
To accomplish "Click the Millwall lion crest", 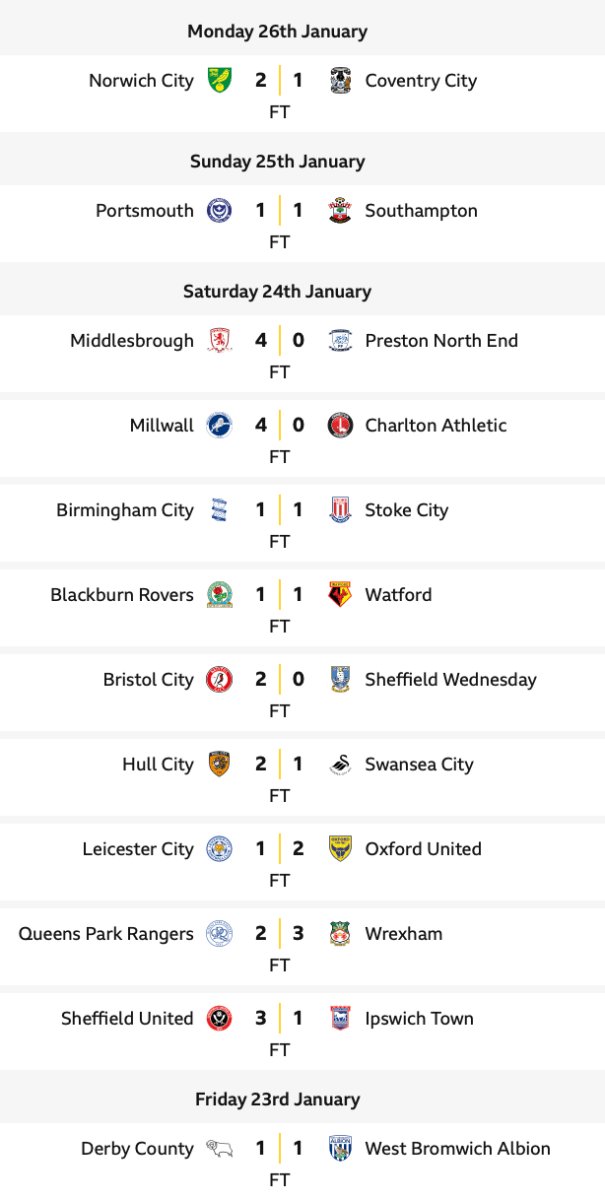I will [219, 425].
